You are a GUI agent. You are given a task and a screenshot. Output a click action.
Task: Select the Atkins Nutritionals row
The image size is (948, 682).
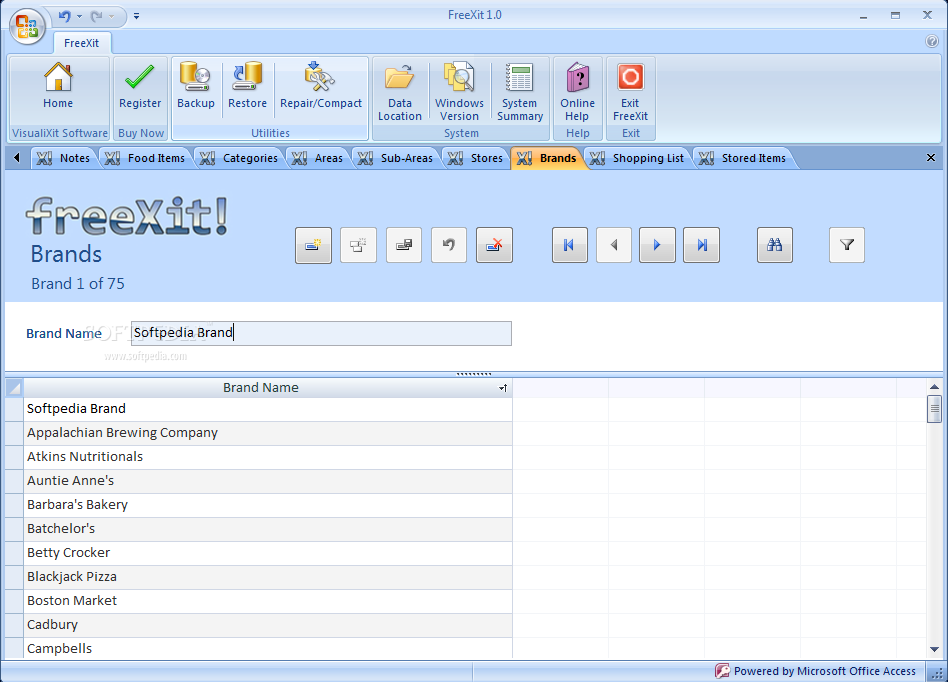[268, 457]
